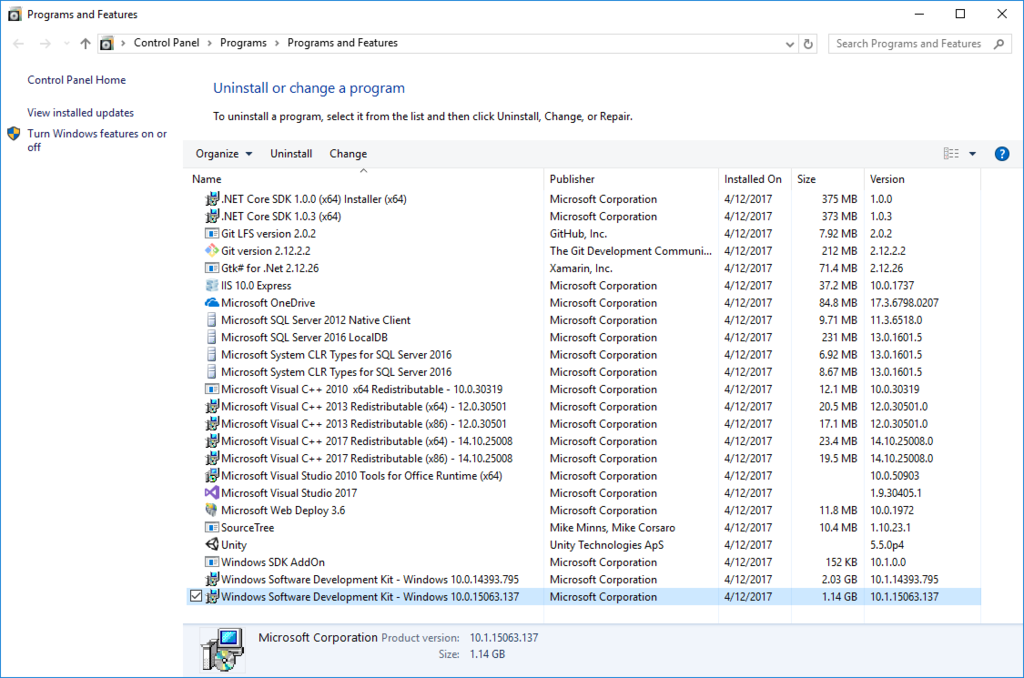Click the Windows SDK 10.0.14393.795 row icon
This screenshot has height=678, width=1024.
pyautogui.click(x=212, y=579)
